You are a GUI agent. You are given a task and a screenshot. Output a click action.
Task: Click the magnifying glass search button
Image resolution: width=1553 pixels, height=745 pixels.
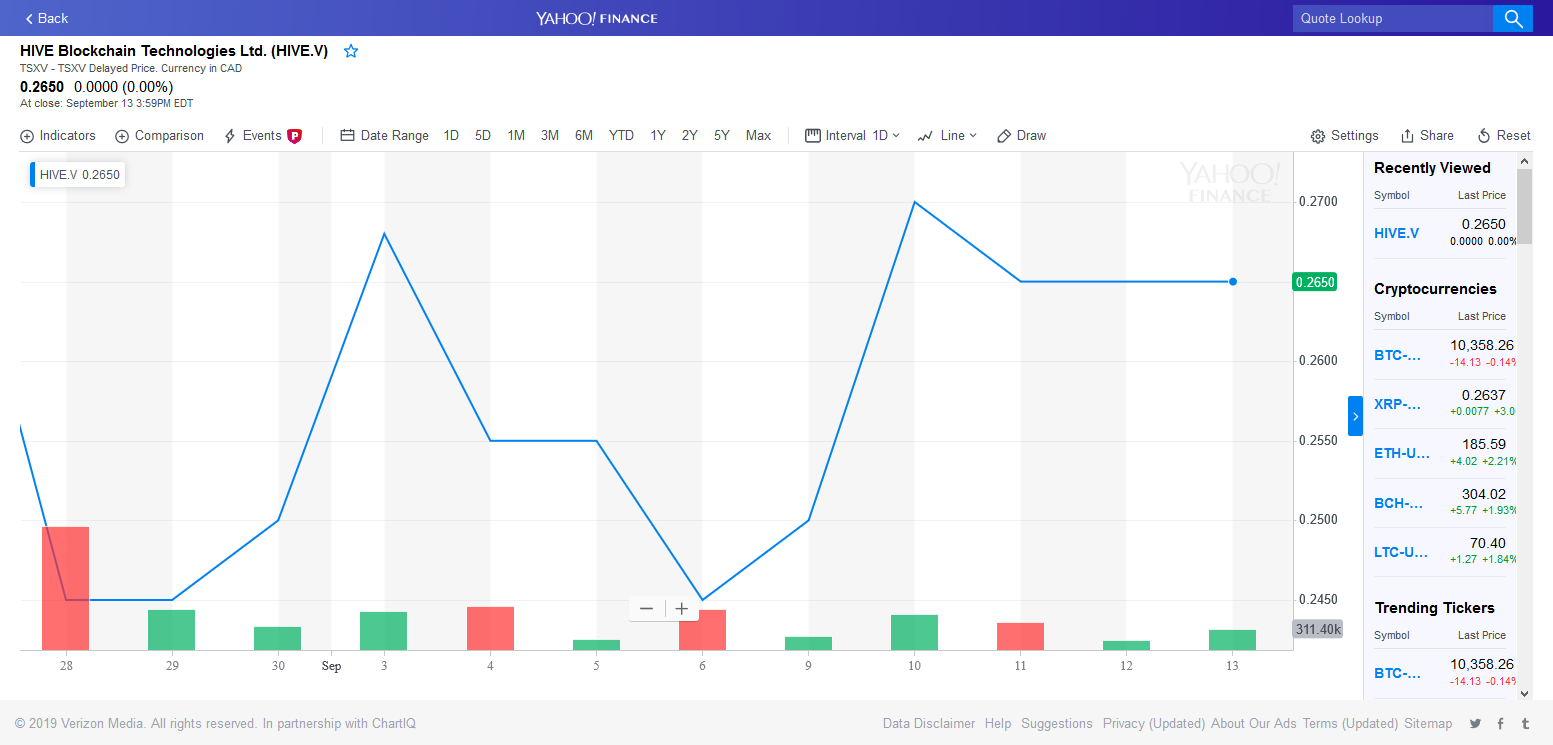1513,18
